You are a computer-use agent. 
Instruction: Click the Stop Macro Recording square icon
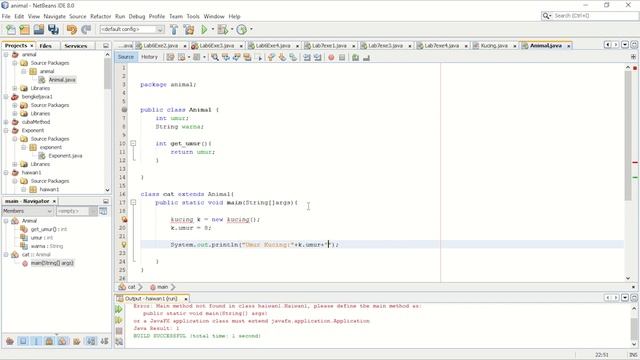[x=342, y=58]
